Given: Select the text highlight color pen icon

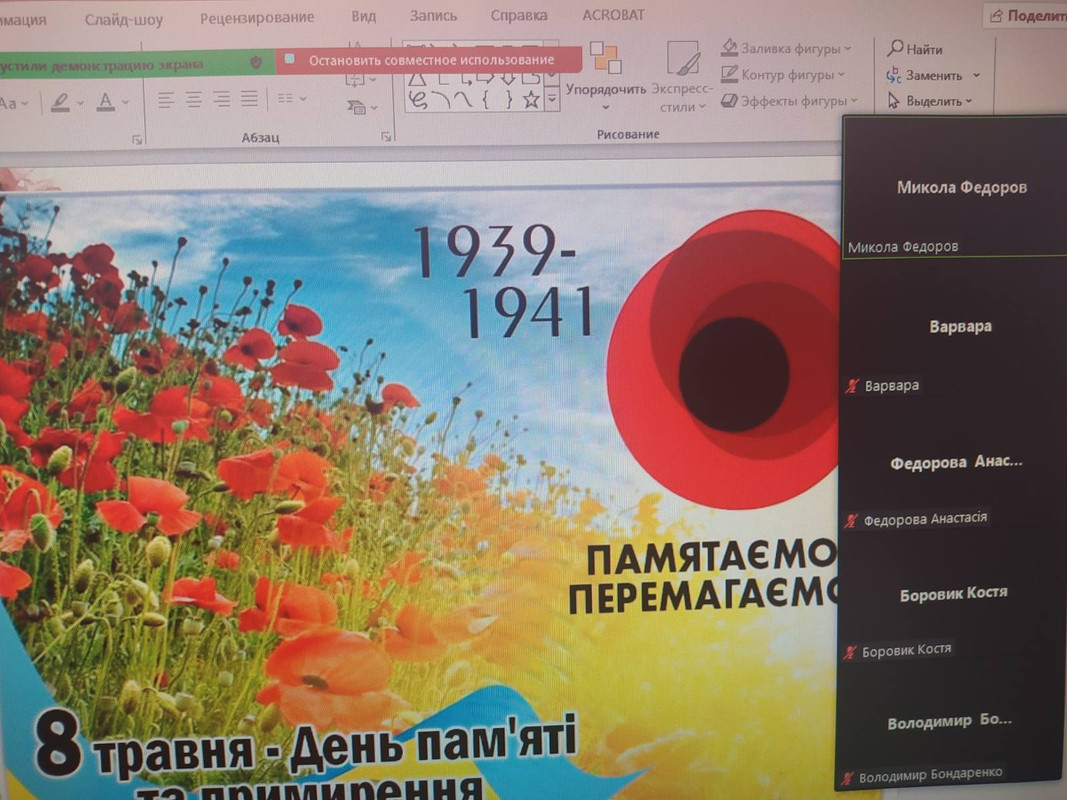Looking at the screenshot, I should pyautogui.click(x=60, y=103).
